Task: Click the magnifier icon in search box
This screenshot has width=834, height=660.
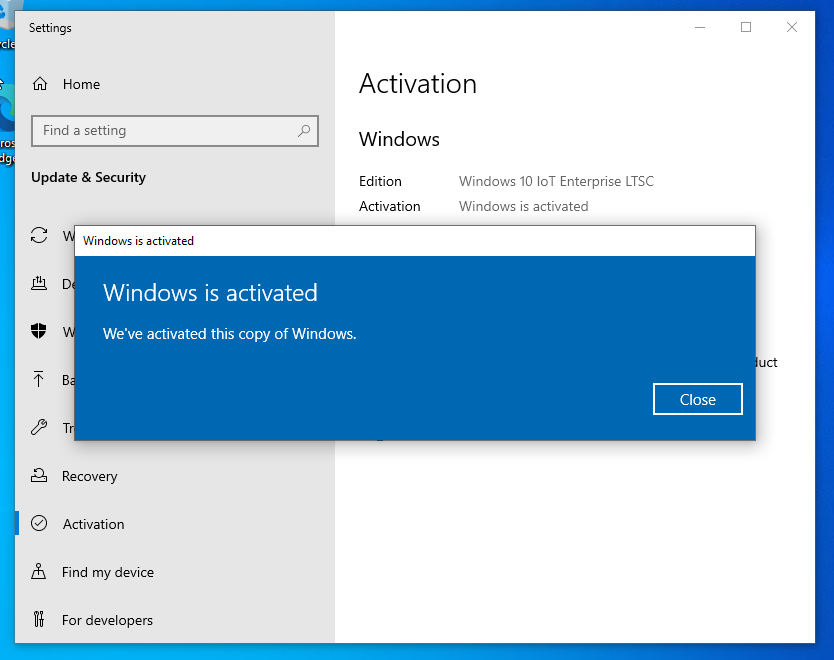Action: (x=304, y=130)
